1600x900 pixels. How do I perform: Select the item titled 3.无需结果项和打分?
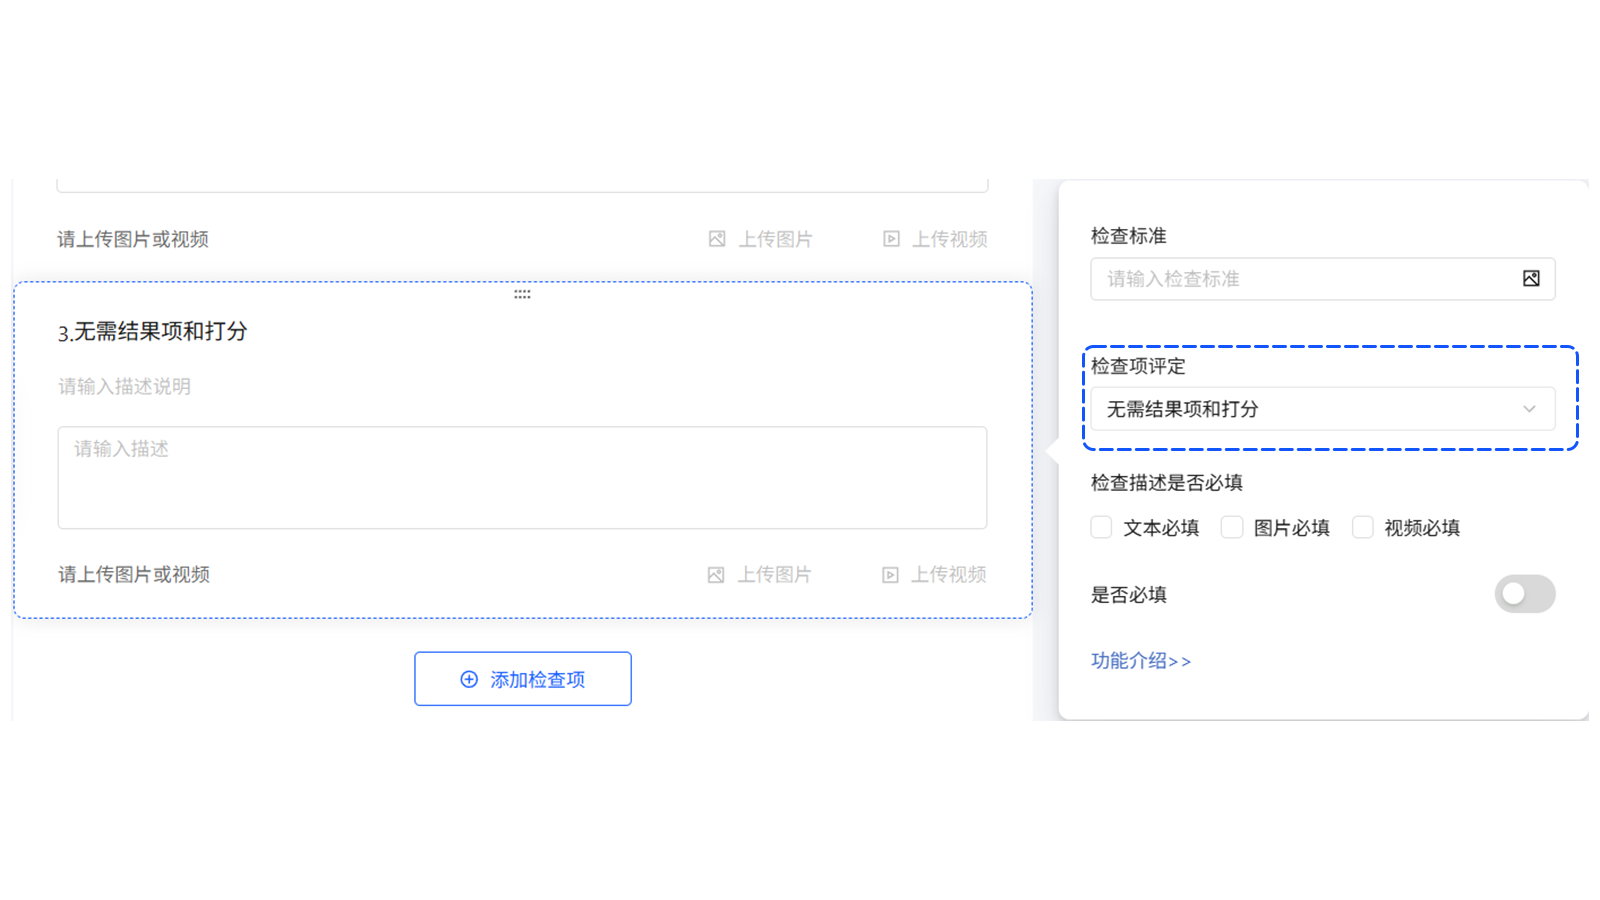155,331
